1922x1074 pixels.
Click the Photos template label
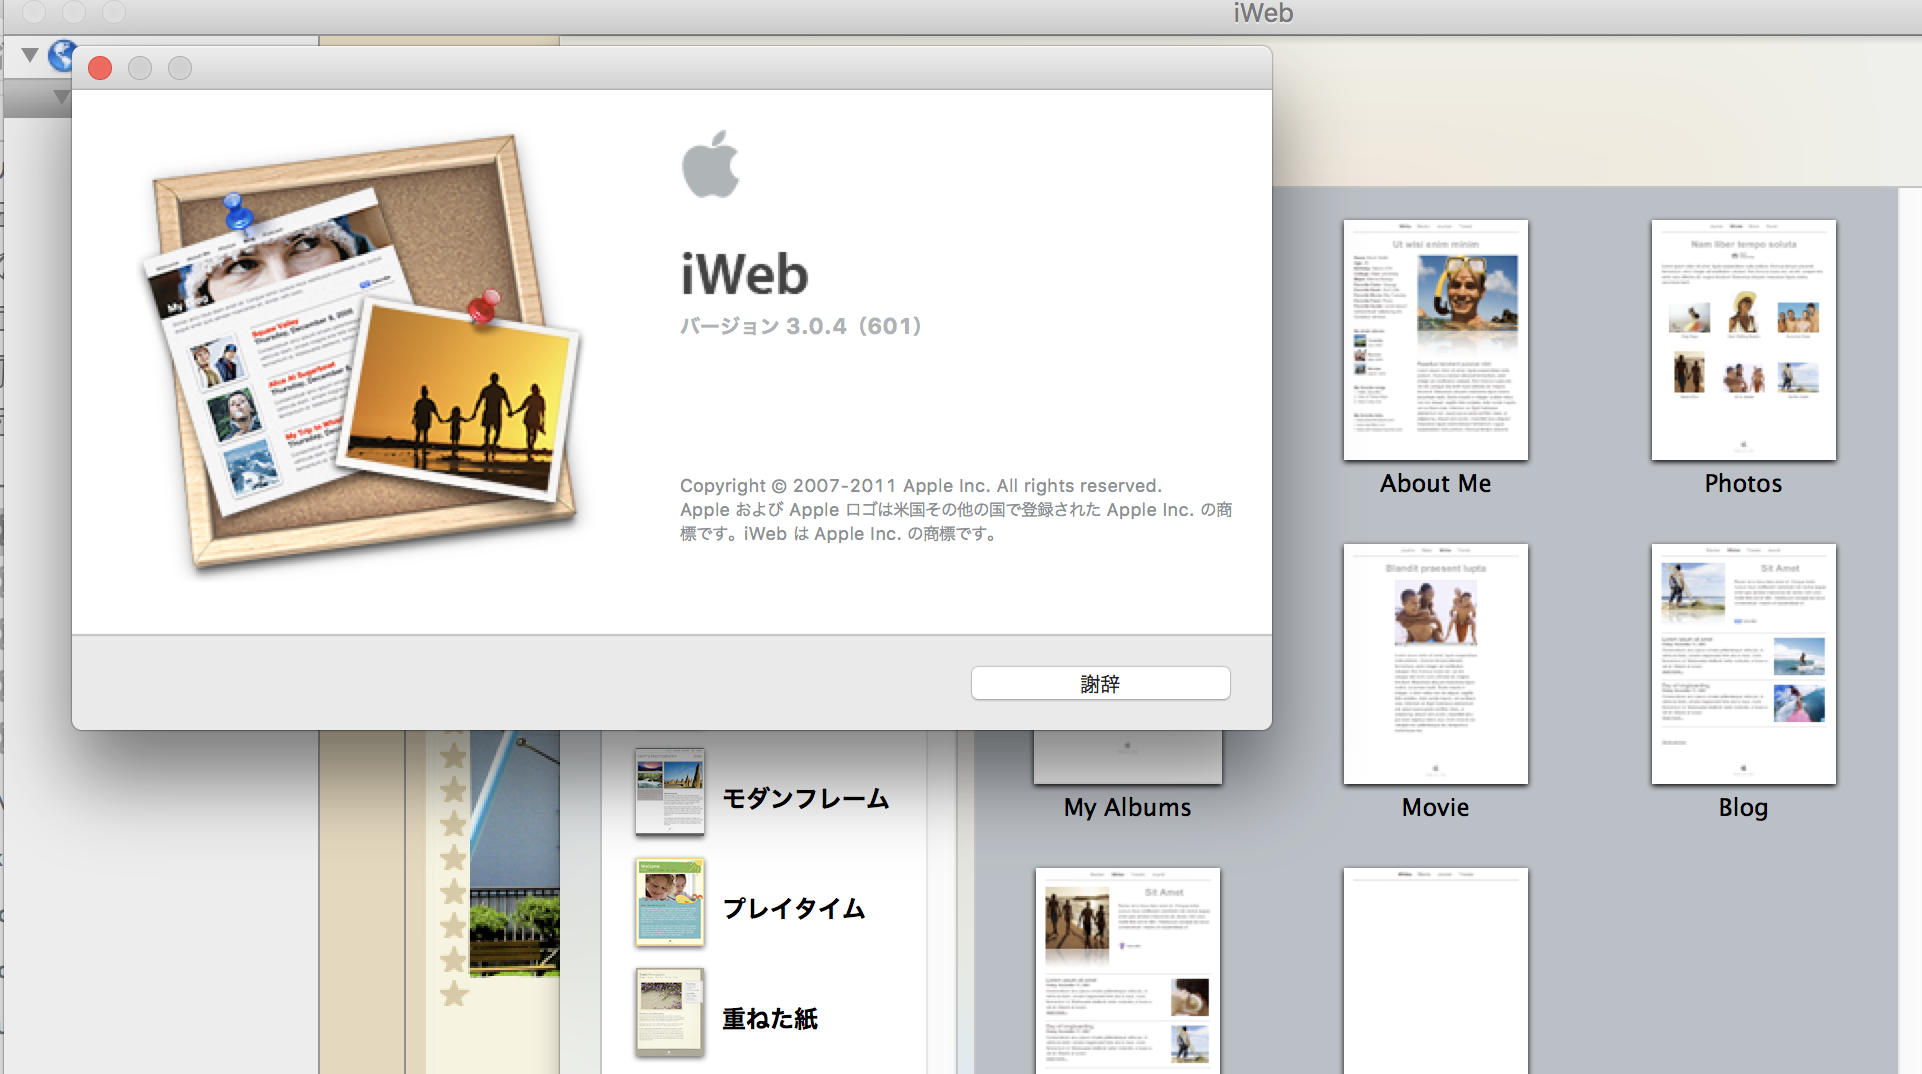(1743, 483)
